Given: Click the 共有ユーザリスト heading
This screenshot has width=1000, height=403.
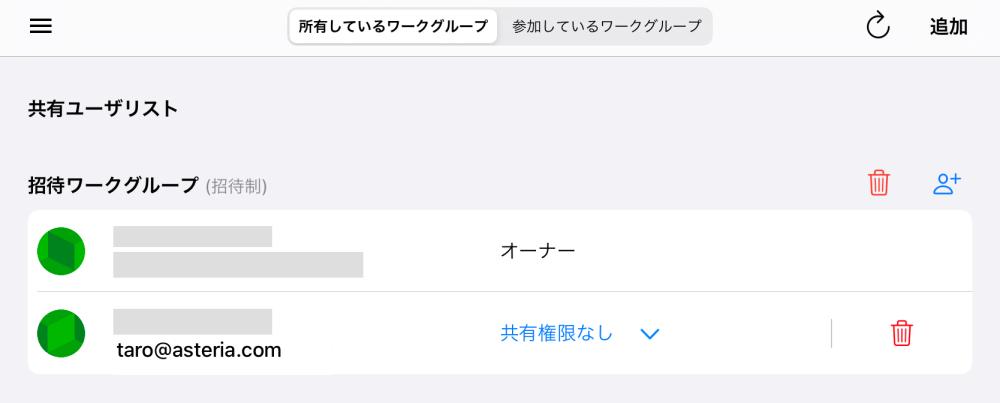Looking at the screenshot, I should [x=103, y=109].
